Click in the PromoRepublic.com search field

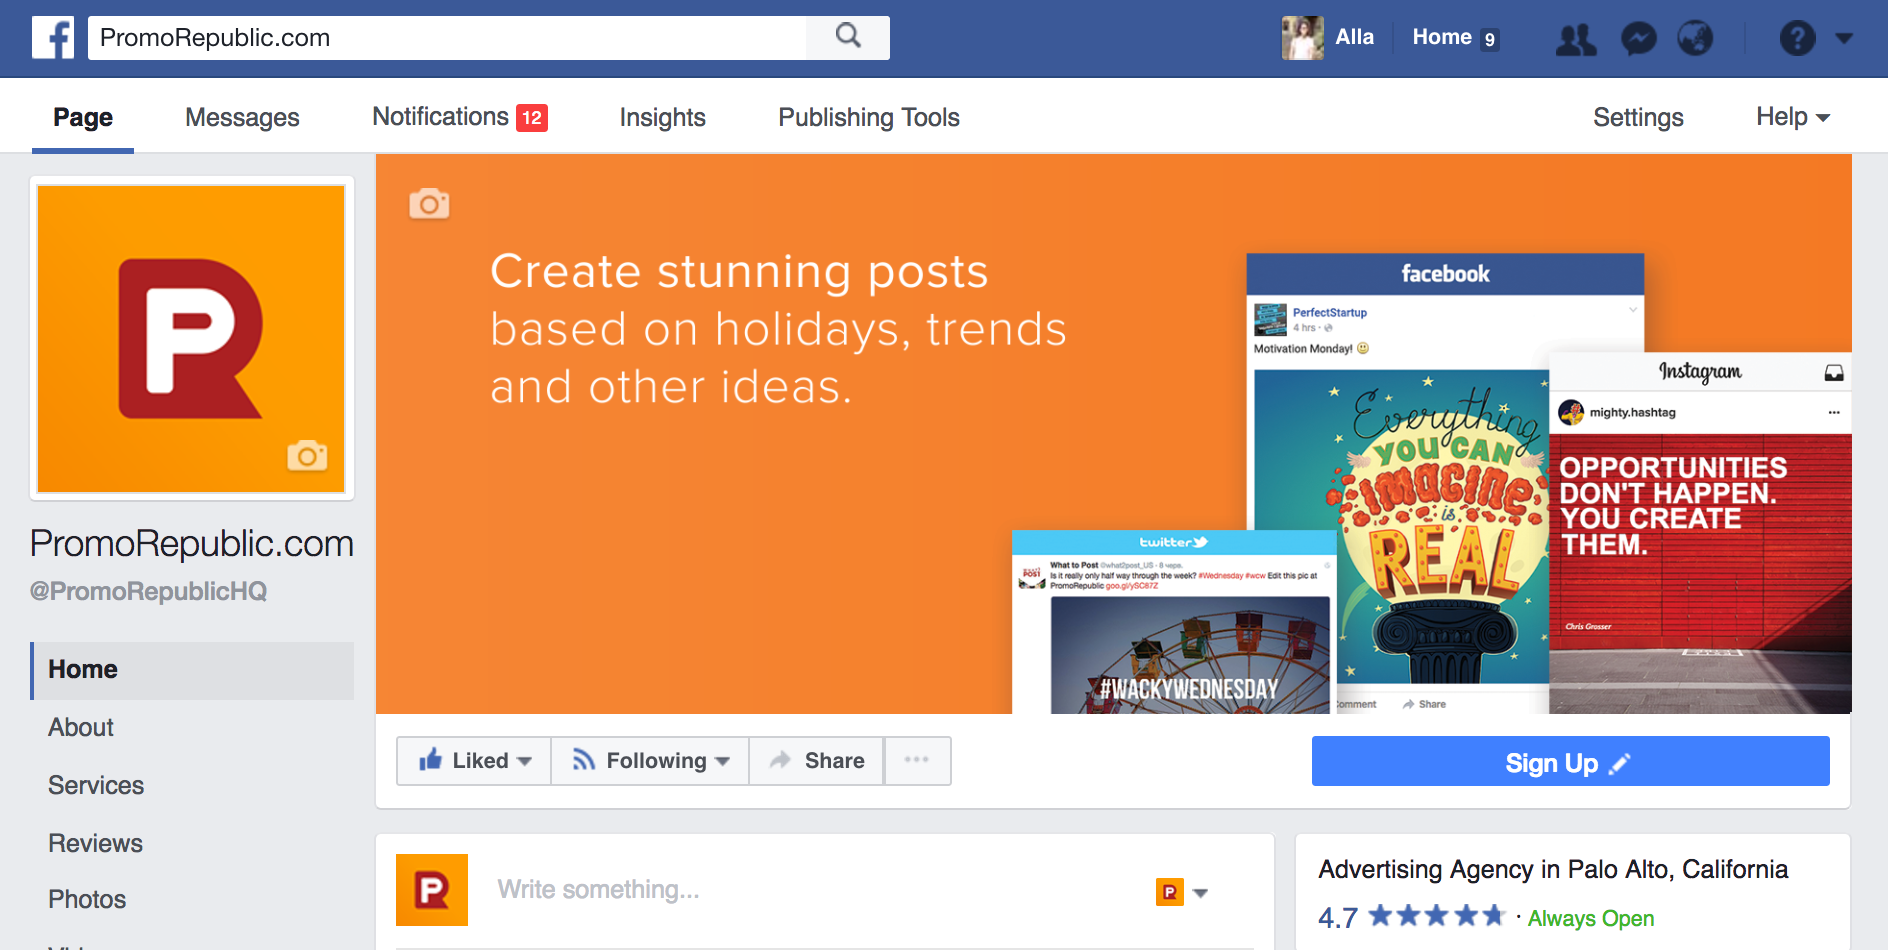(x=447, y=38)
